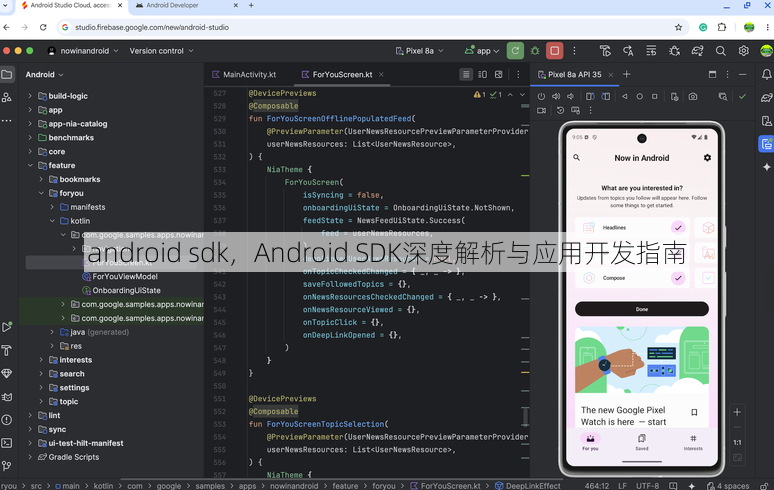The height and width of the screenshot is (490, 774).
Task: Click emulator volume up icon
Action: point(556,97)
